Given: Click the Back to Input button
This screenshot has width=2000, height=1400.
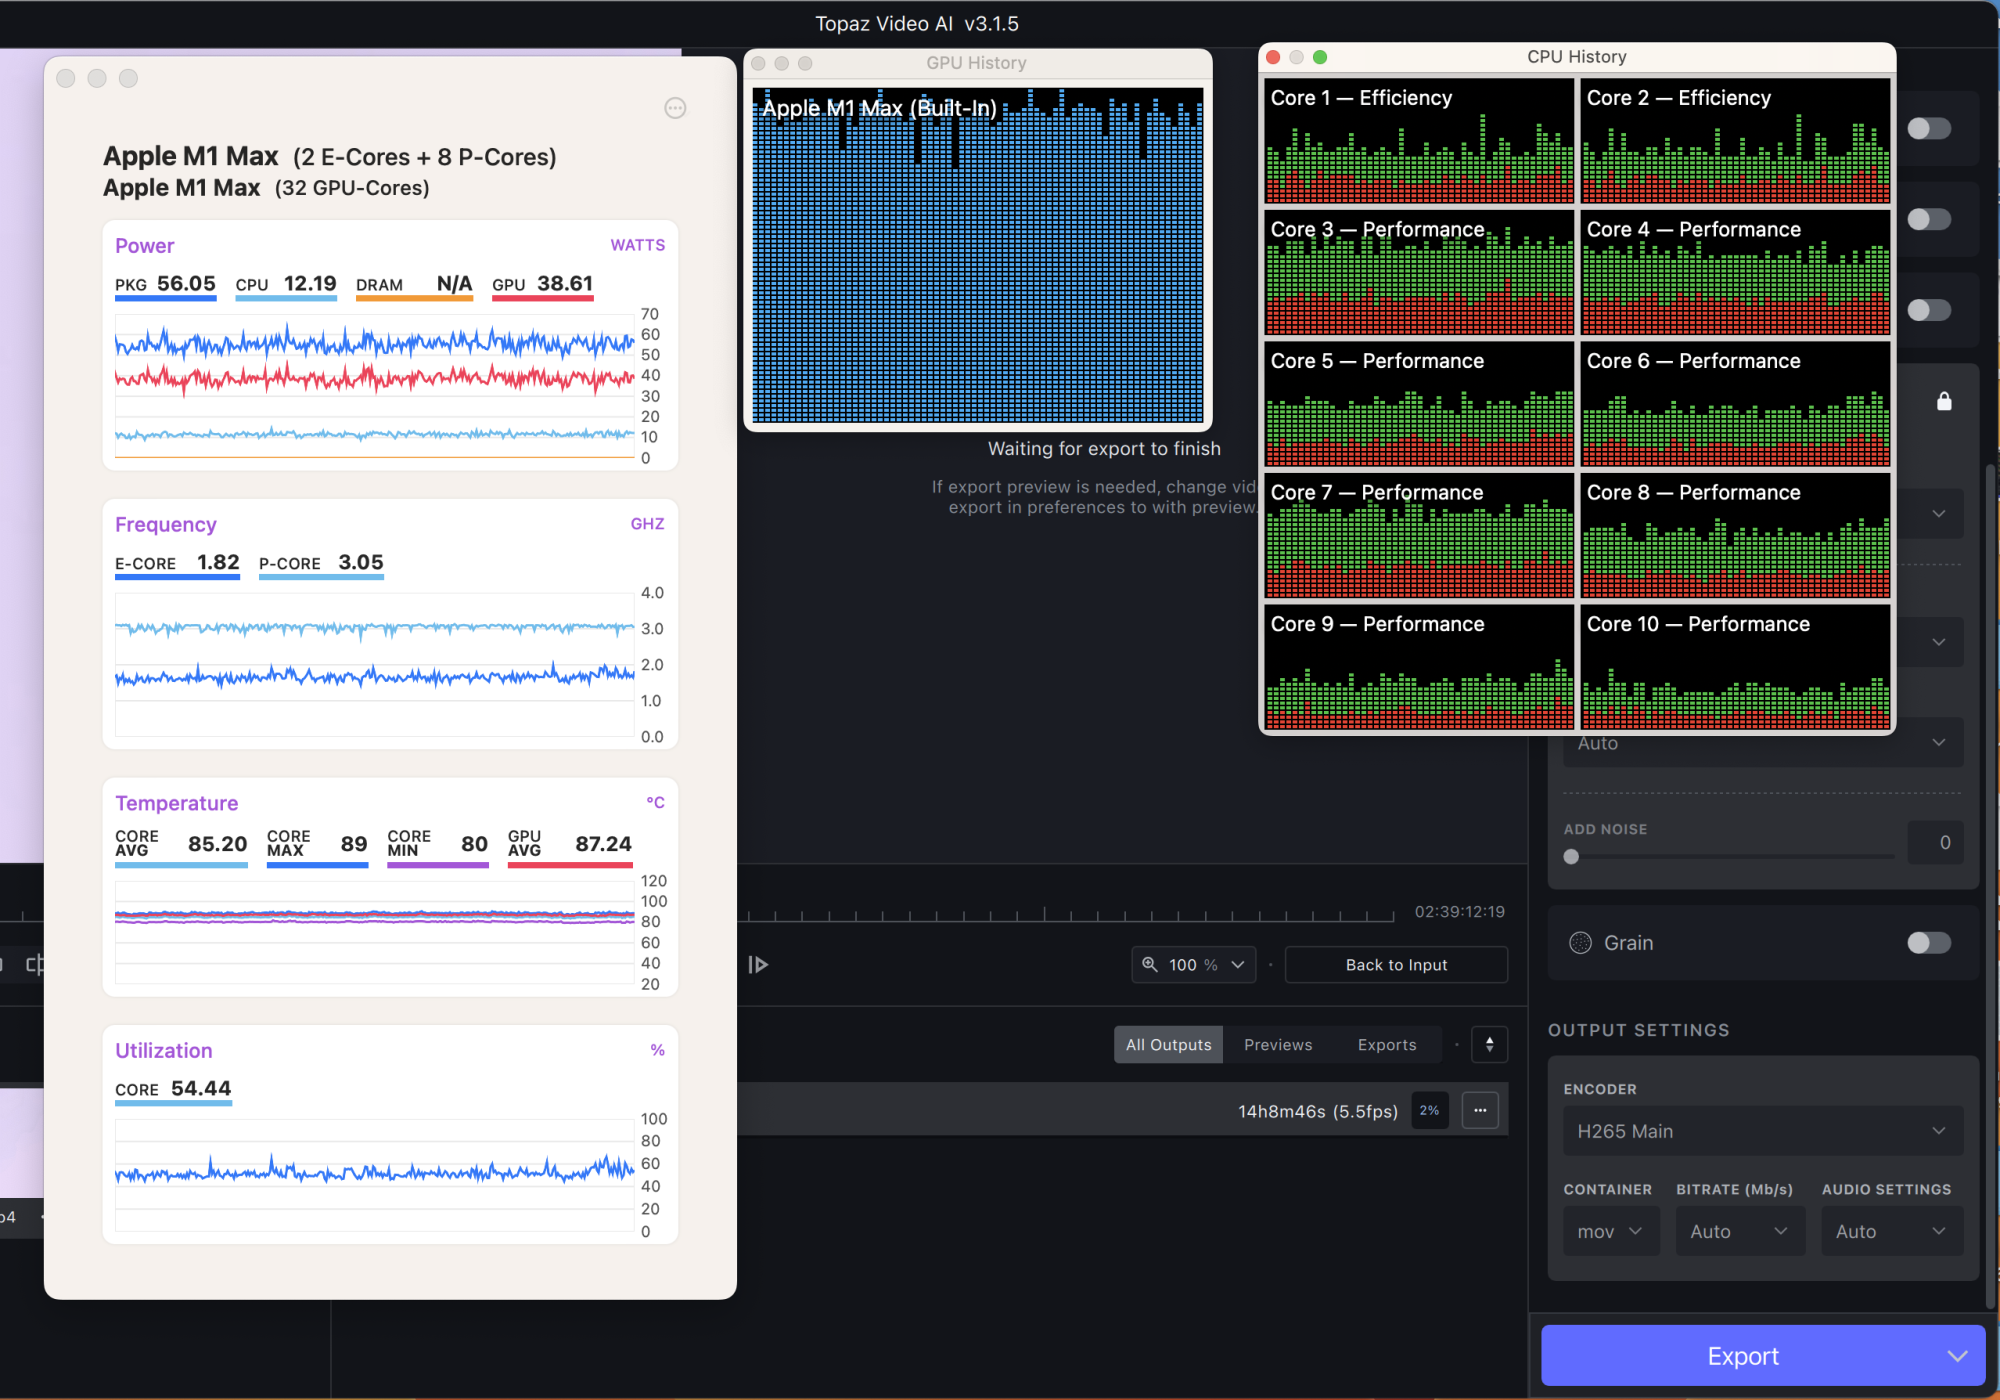Looking at the screenshot, I should click(x=1396, y=964).
